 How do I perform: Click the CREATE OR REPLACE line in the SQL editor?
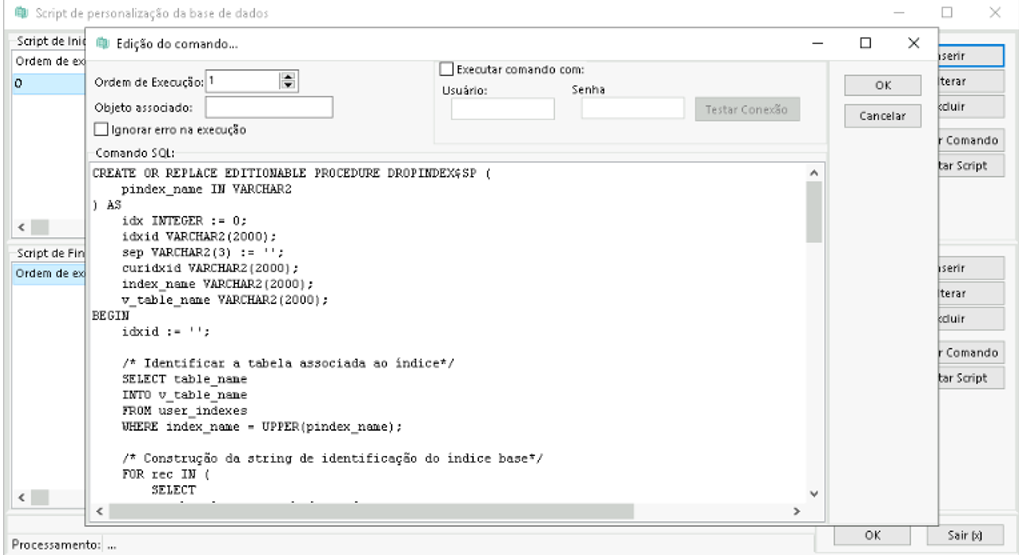(292, 173)
